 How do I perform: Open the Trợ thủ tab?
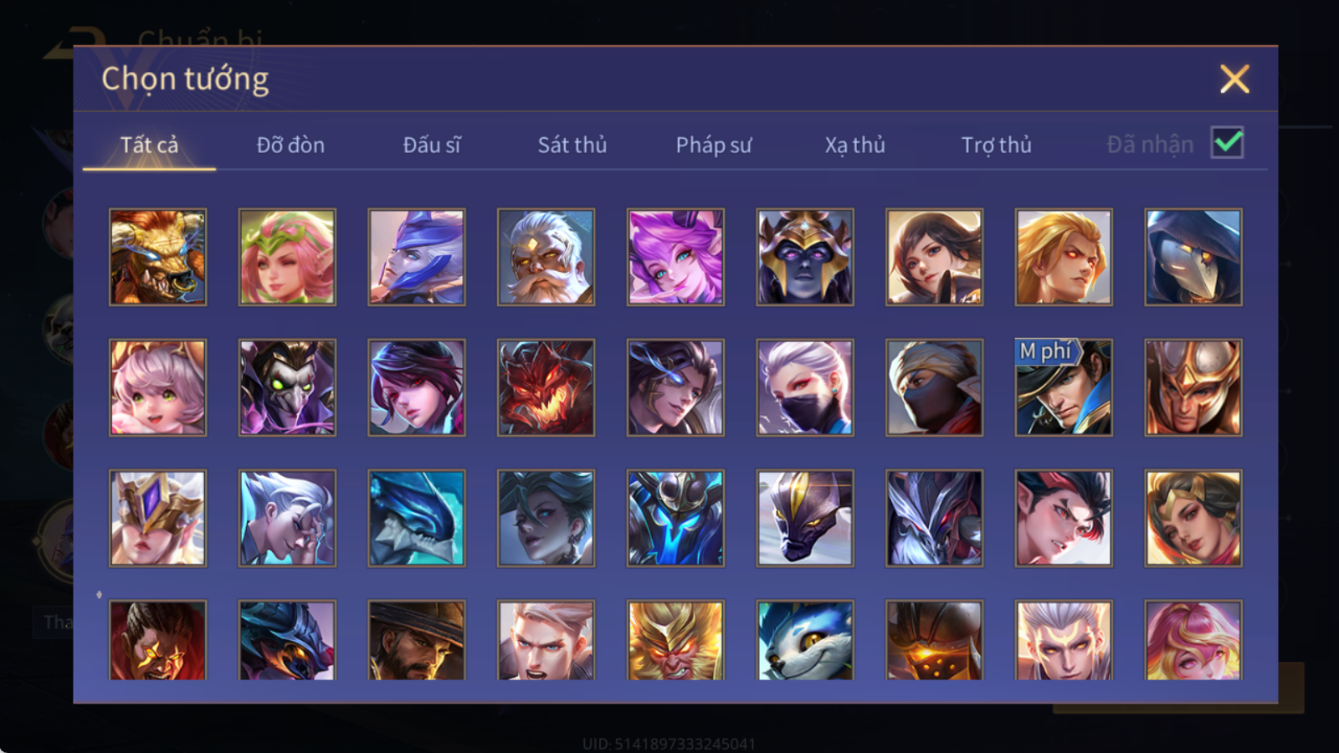click(996, 145)
